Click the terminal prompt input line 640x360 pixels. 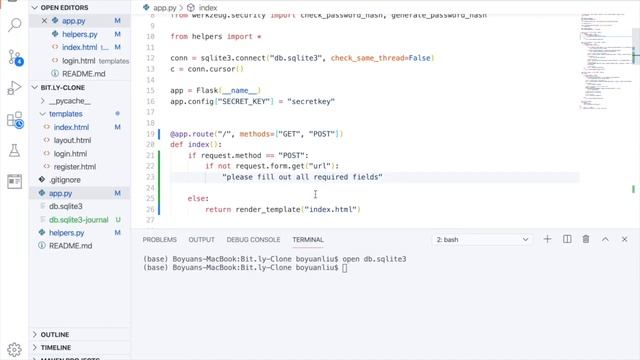(x=245, y=268)
